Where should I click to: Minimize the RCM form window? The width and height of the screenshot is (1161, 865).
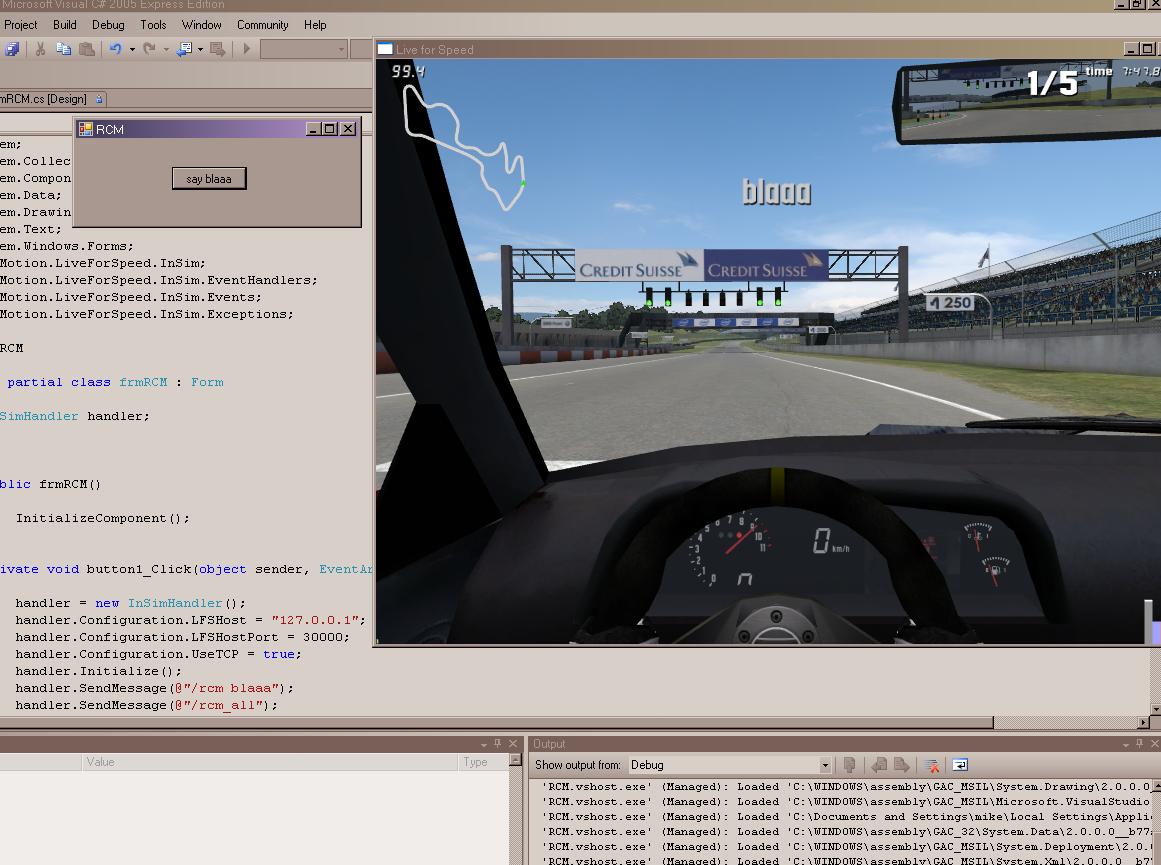pos(314,129)
